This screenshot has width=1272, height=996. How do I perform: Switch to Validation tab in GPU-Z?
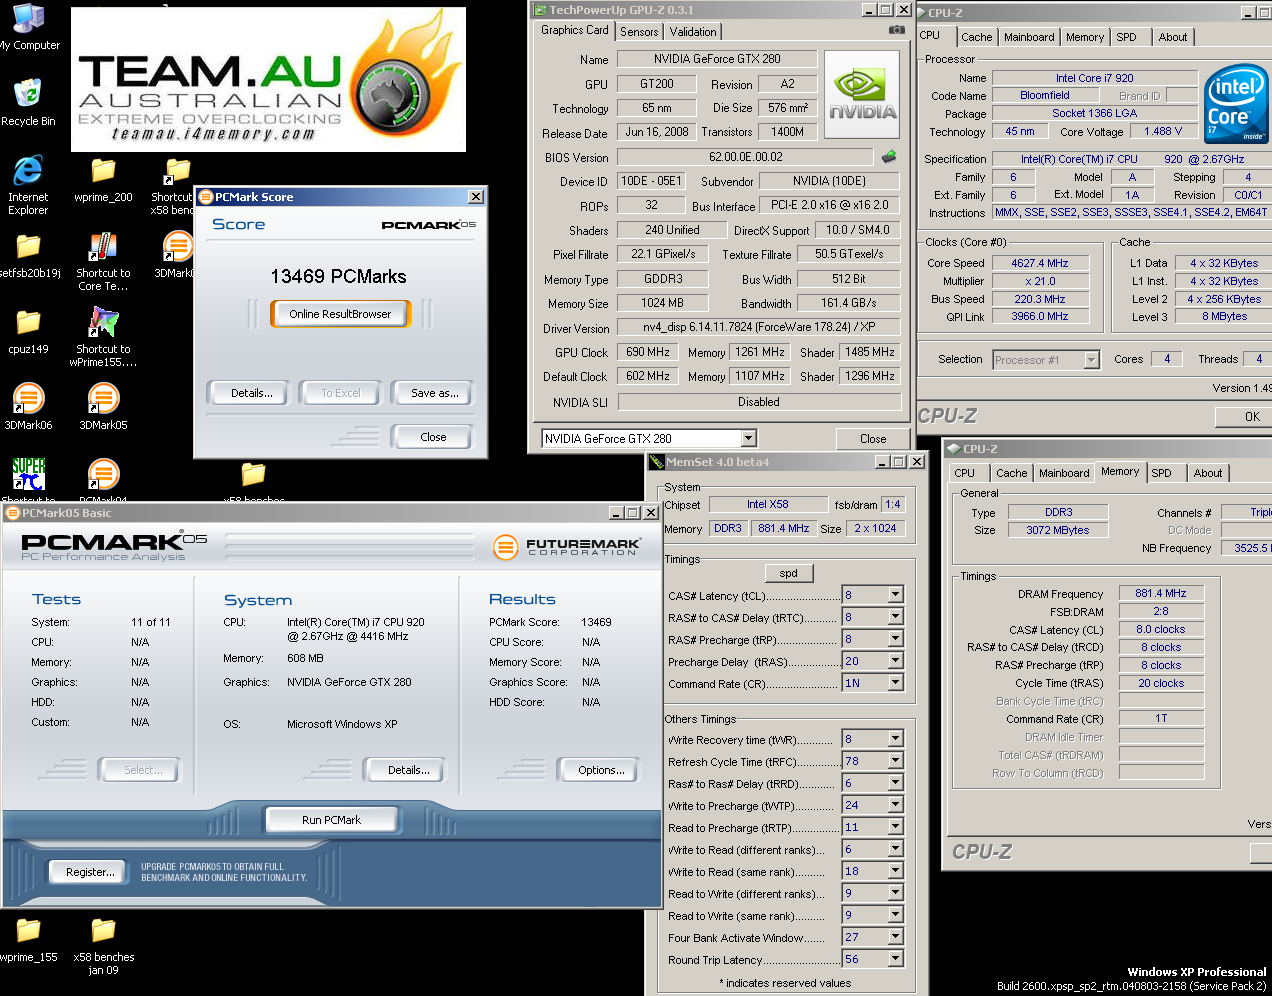click(693, 32)
